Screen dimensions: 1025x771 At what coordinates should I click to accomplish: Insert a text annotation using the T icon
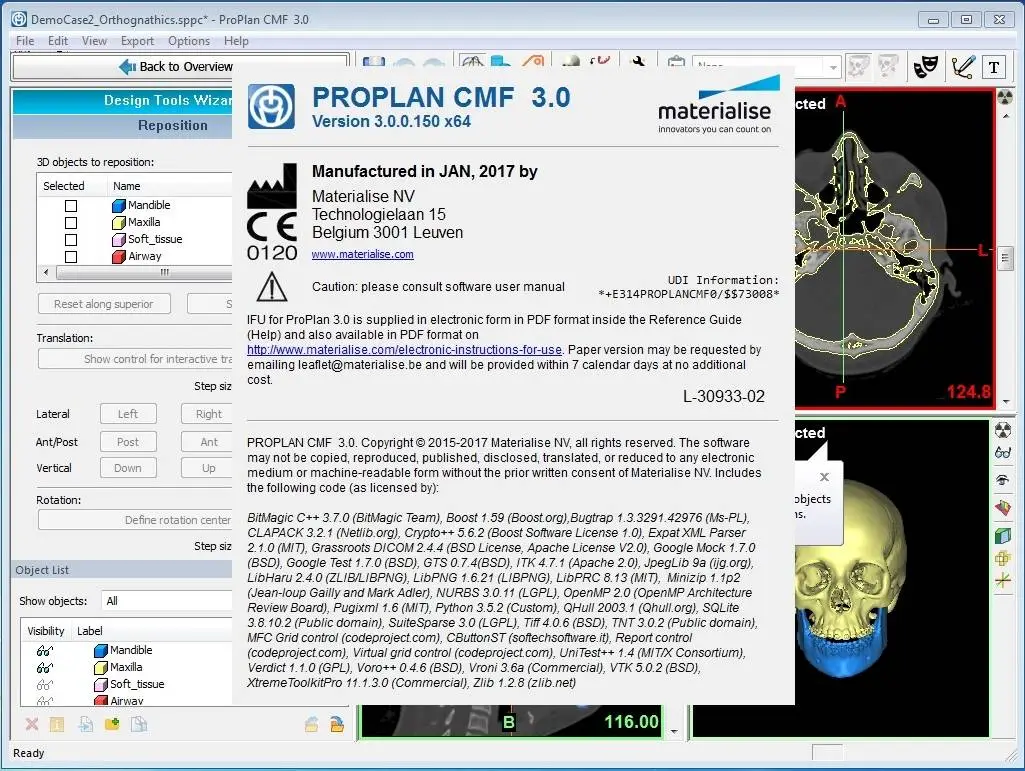point(992,66)
